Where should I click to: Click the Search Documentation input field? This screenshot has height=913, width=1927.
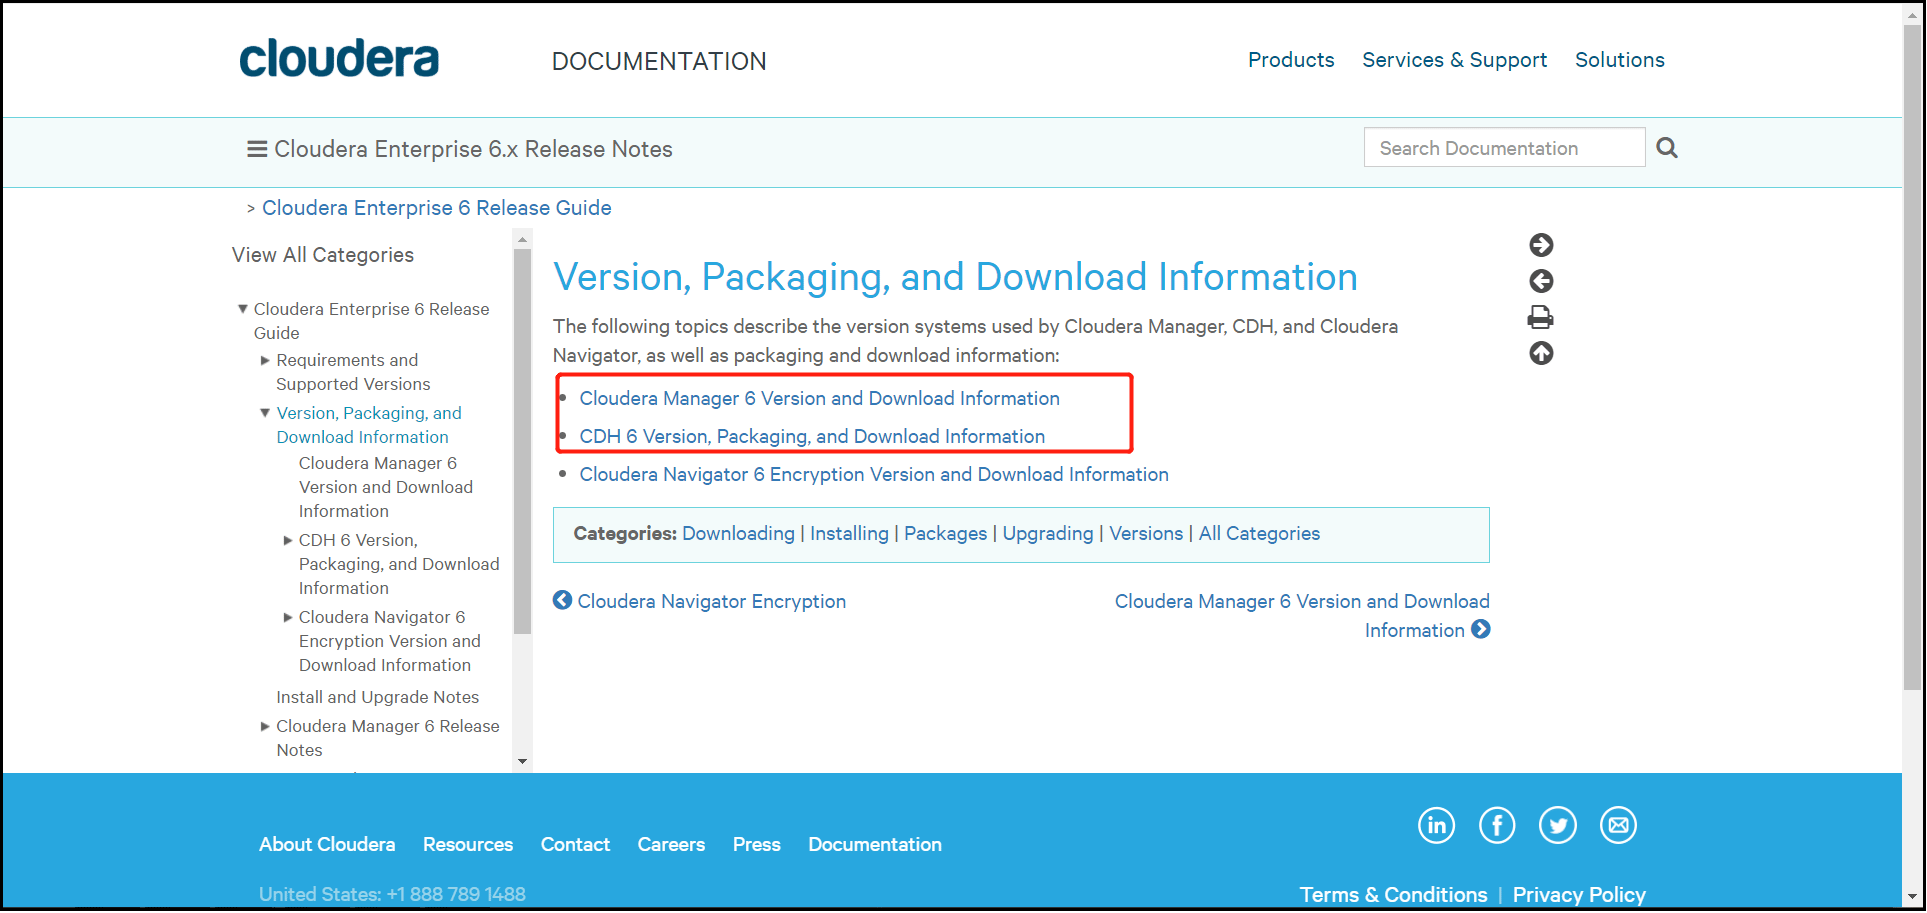tap(1504, 148)
